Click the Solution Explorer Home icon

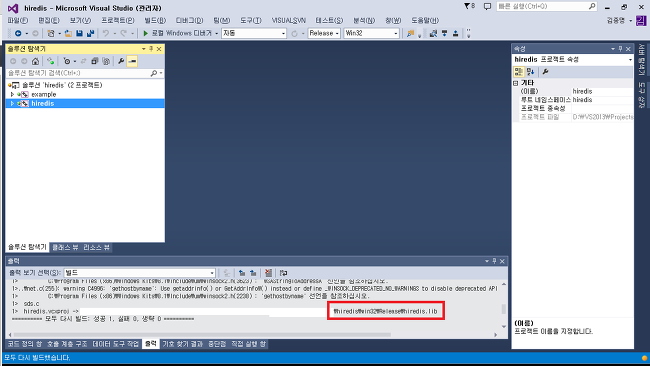pyautogui.click(x=36, y=61)
